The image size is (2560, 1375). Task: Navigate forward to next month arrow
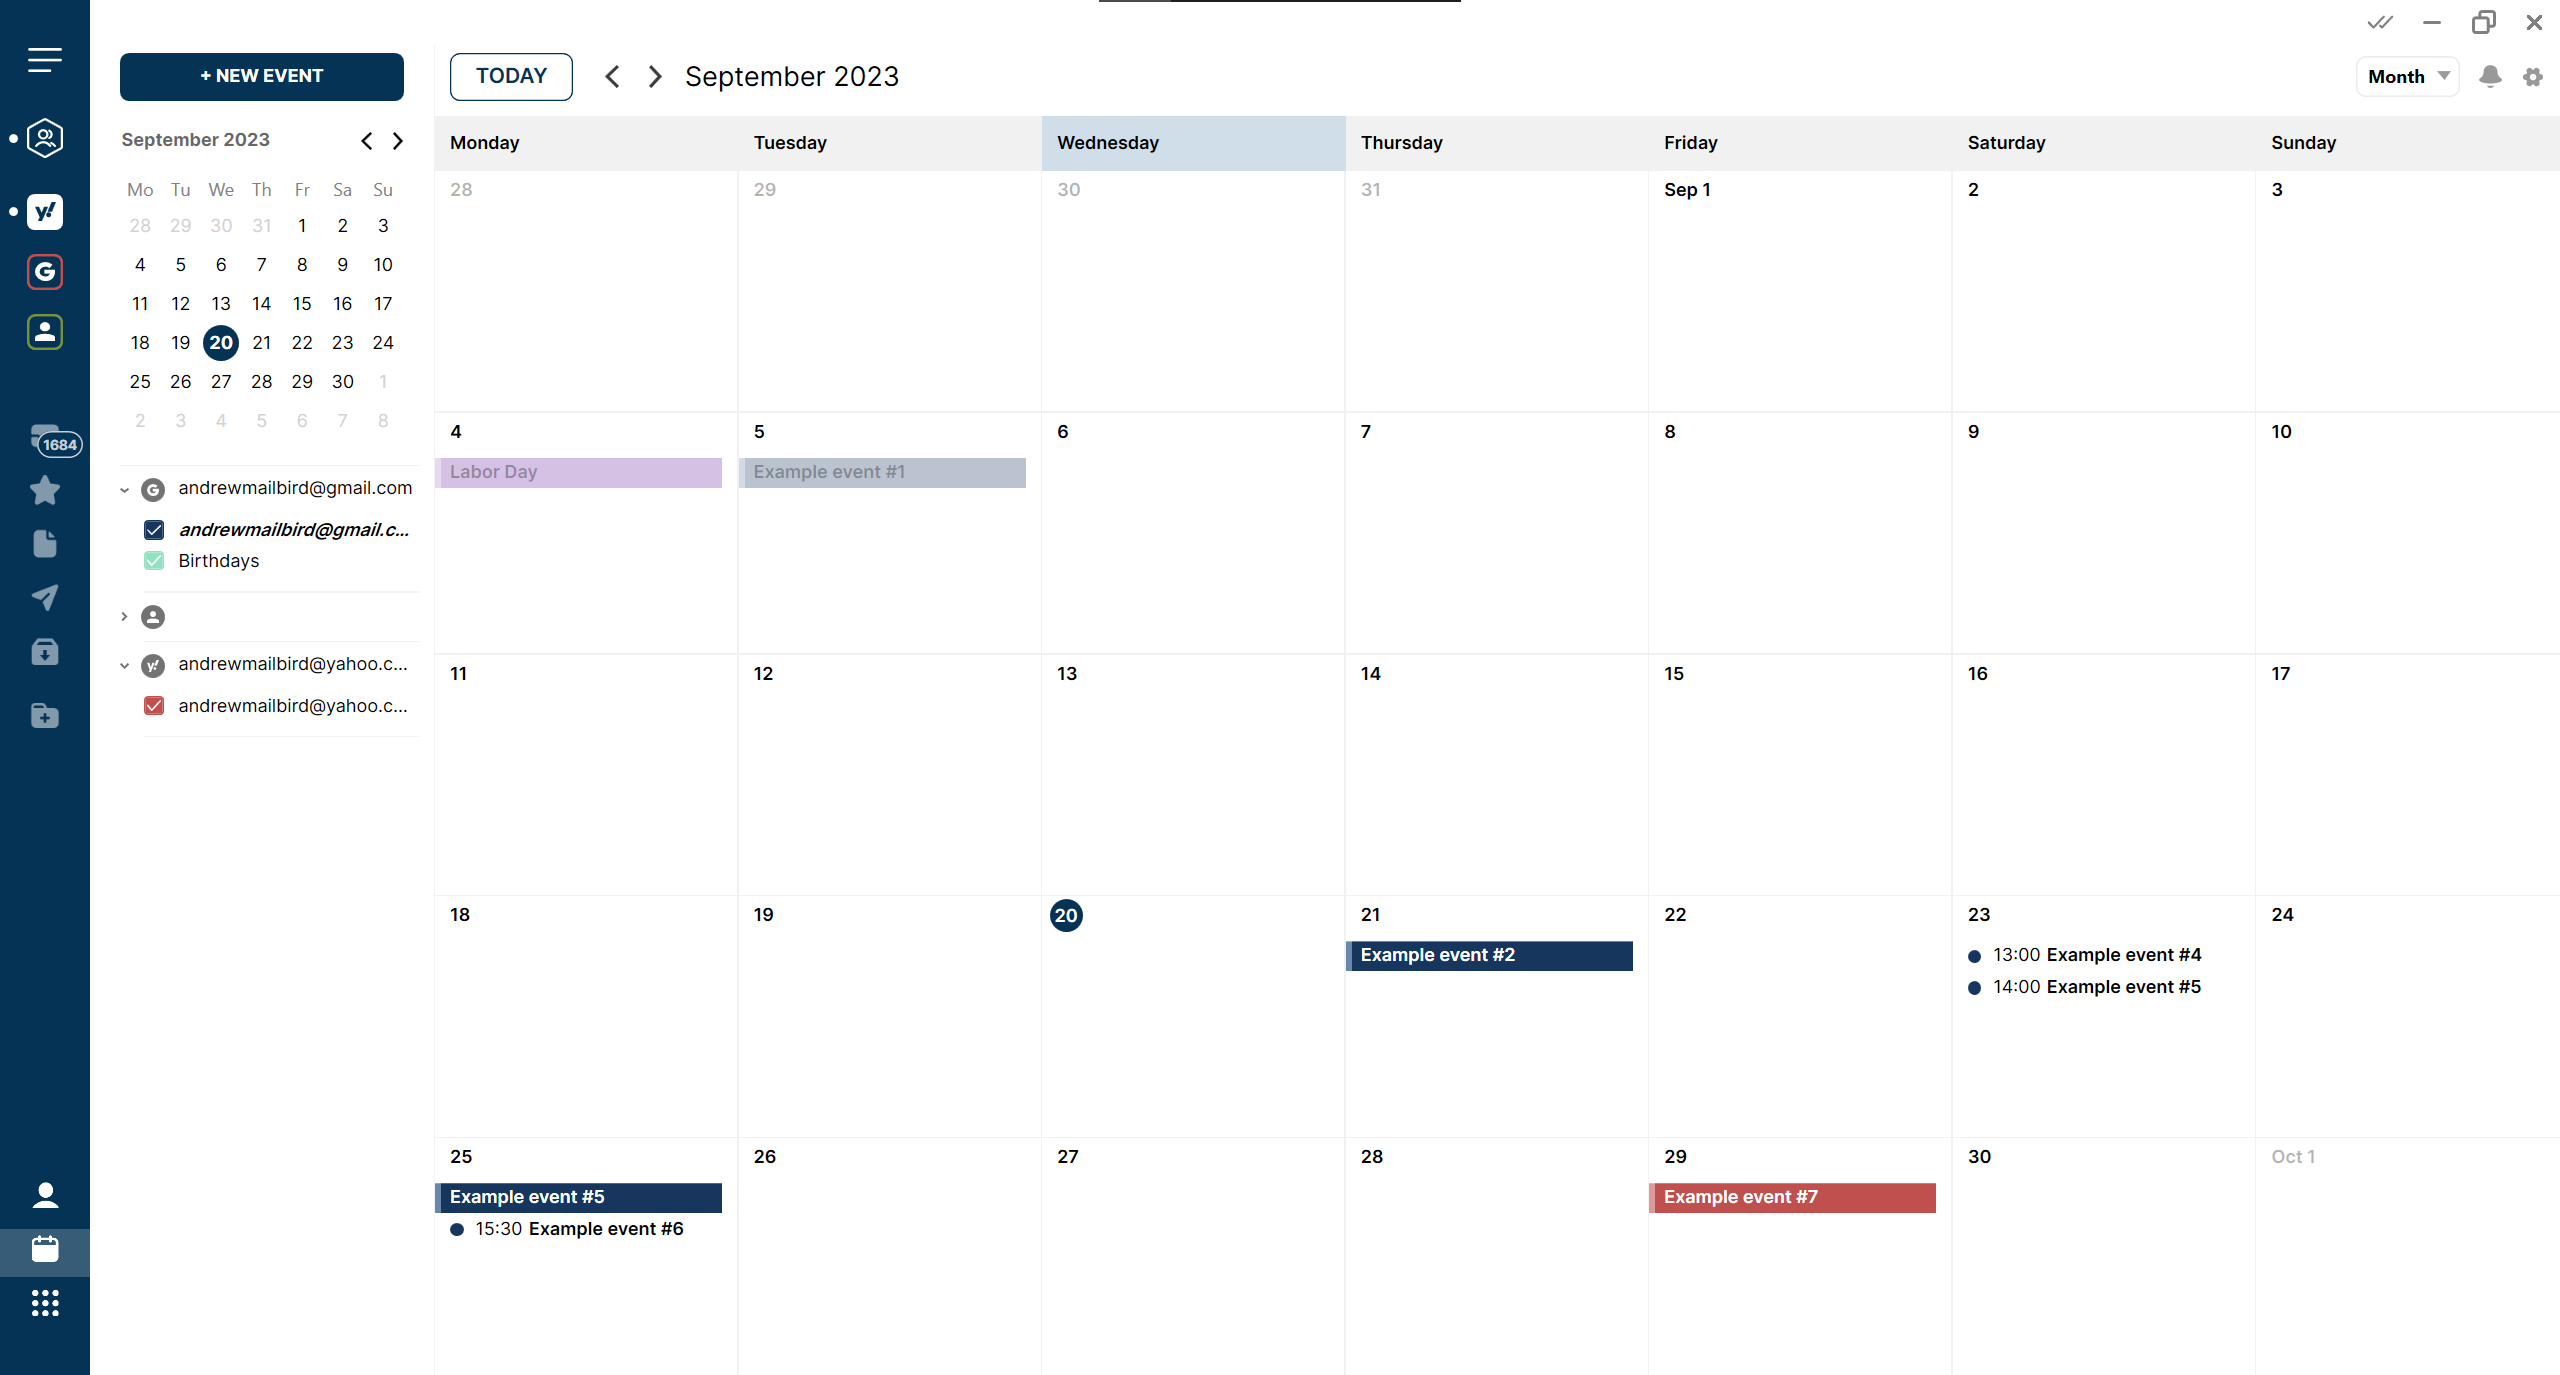[x=652, y=76]
